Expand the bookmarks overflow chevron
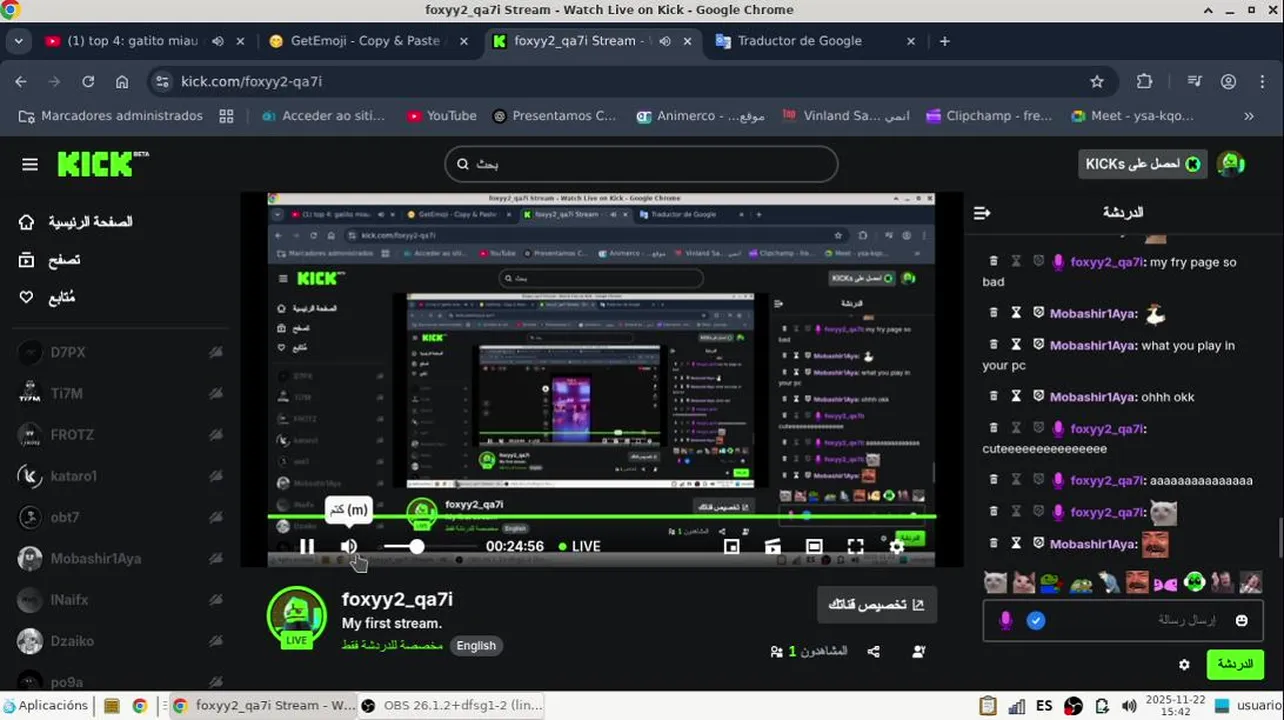The height and width of the screenshot is (720, 1284). (x=1249, y=116)
